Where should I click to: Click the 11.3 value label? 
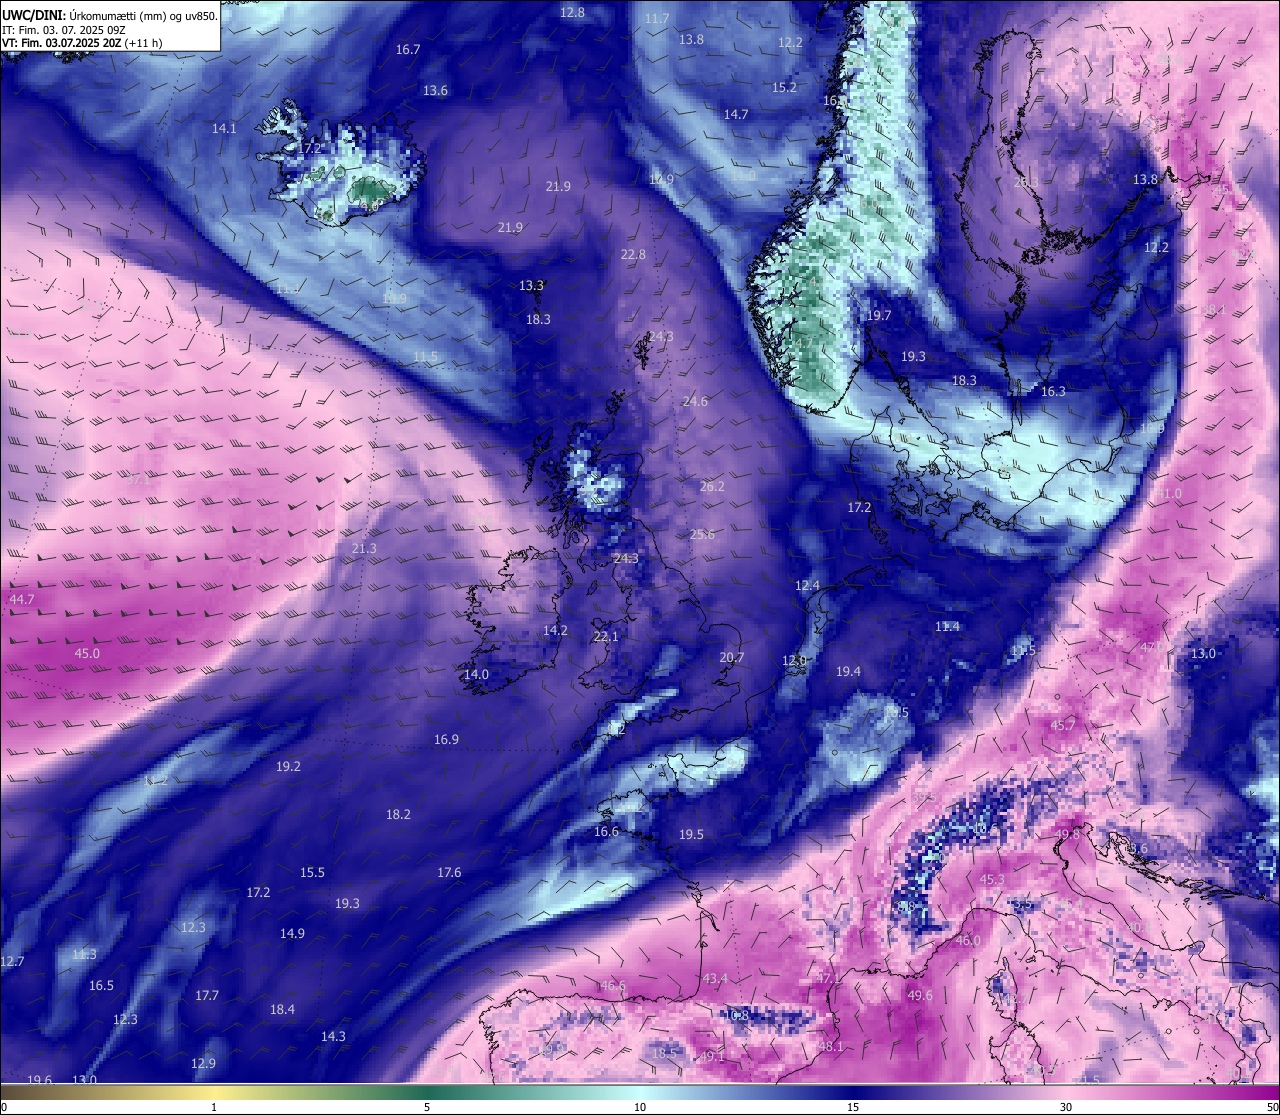pyautogui.click(x=84, y=954)
